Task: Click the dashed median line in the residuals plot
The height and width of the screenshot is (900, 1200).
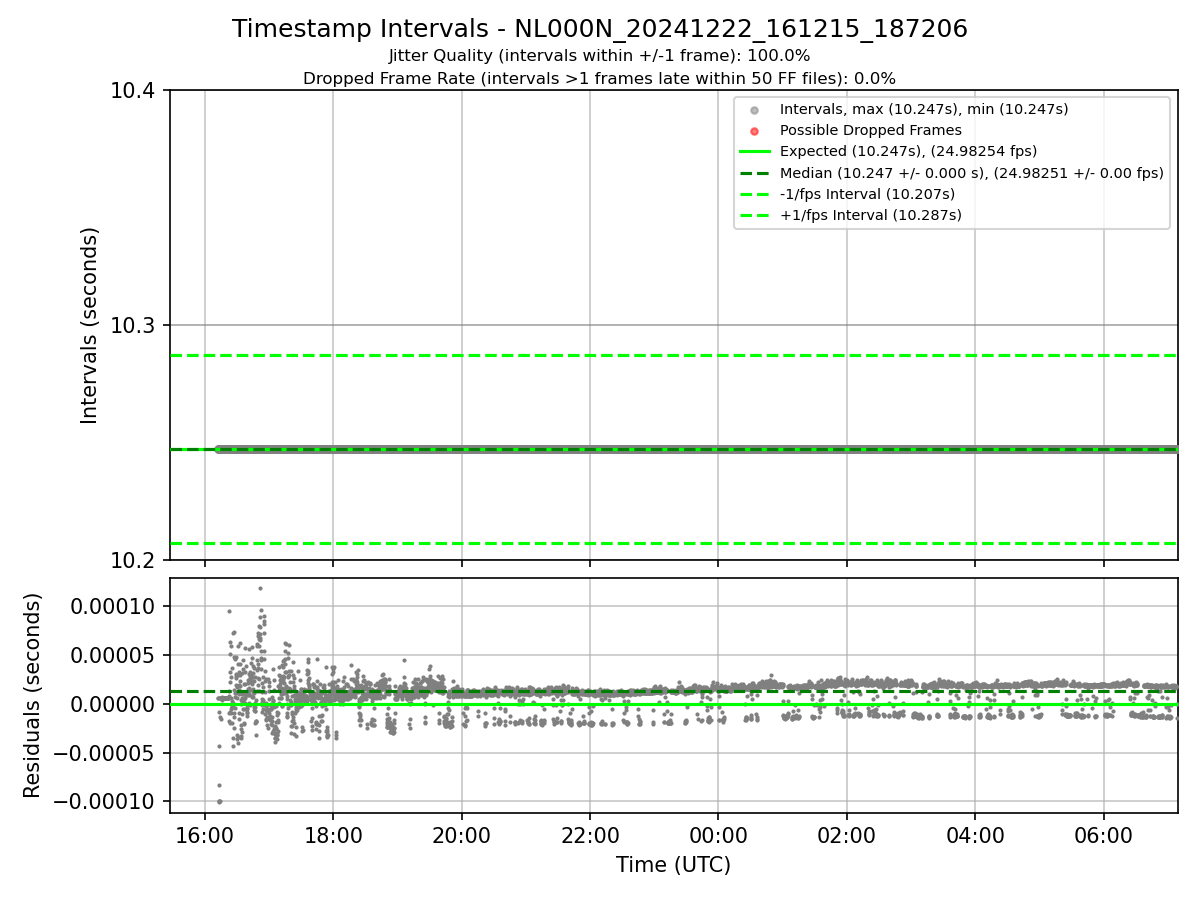Action: coord(673,691)
